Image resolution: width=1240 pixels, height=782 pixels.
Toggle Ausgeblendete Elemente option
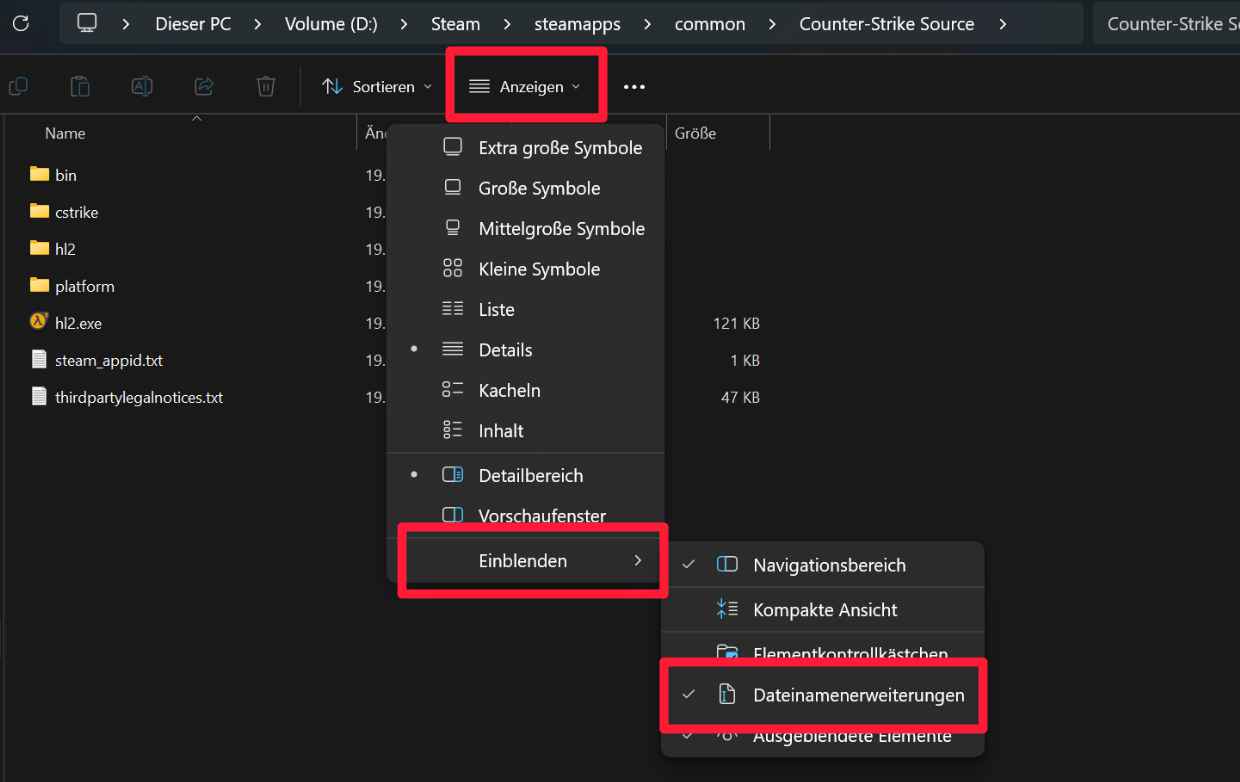click(x=823, y=738)
